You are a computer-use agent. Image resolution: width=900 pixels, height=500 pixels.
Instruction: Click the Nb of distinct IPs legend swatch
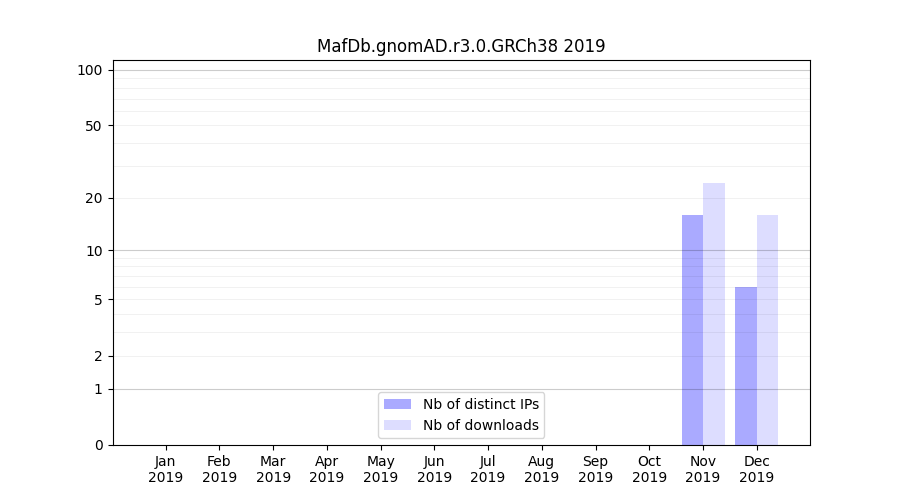[x=397, y=404]
